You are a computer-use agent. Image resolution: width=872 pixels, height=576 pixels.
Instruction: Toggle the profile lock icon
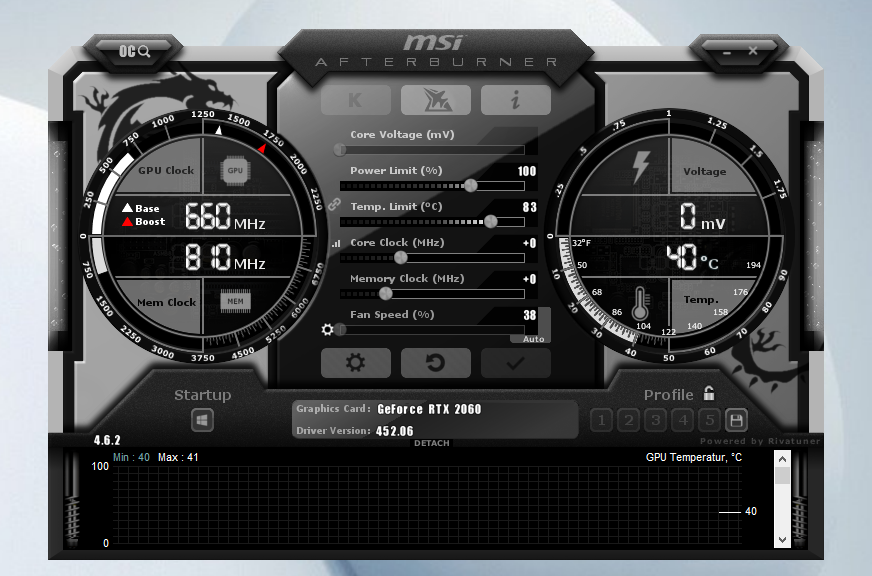(708, 394)
